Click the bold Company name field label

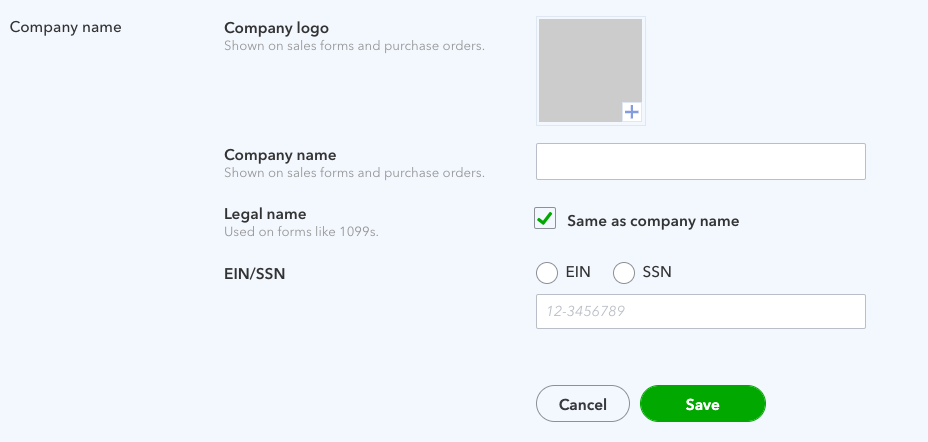coord(280,155)
